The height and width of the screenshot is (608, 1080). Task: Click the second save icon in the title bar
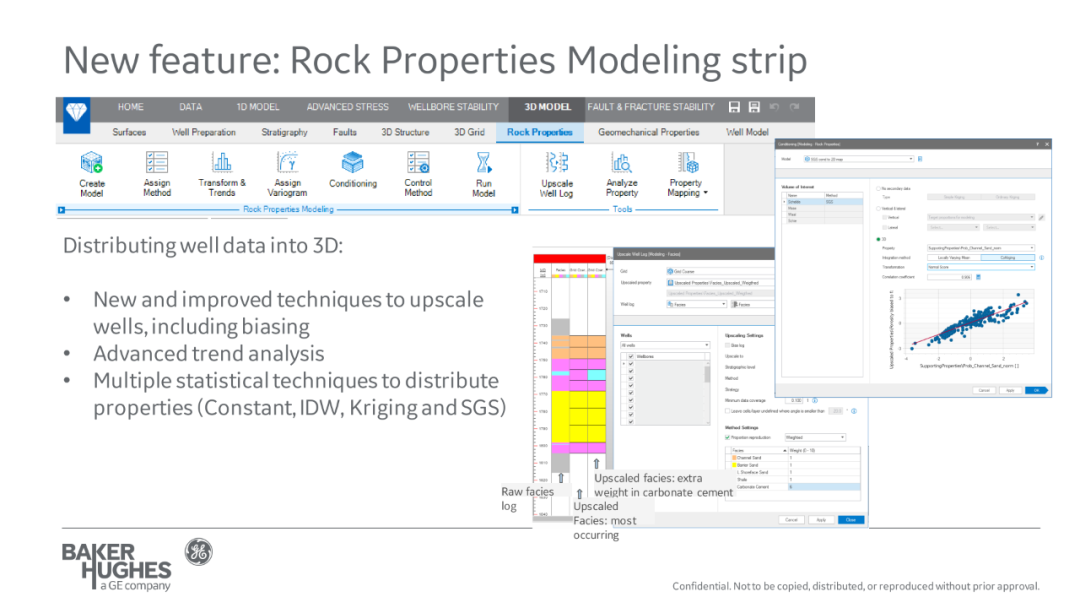[x=754, y=107]
